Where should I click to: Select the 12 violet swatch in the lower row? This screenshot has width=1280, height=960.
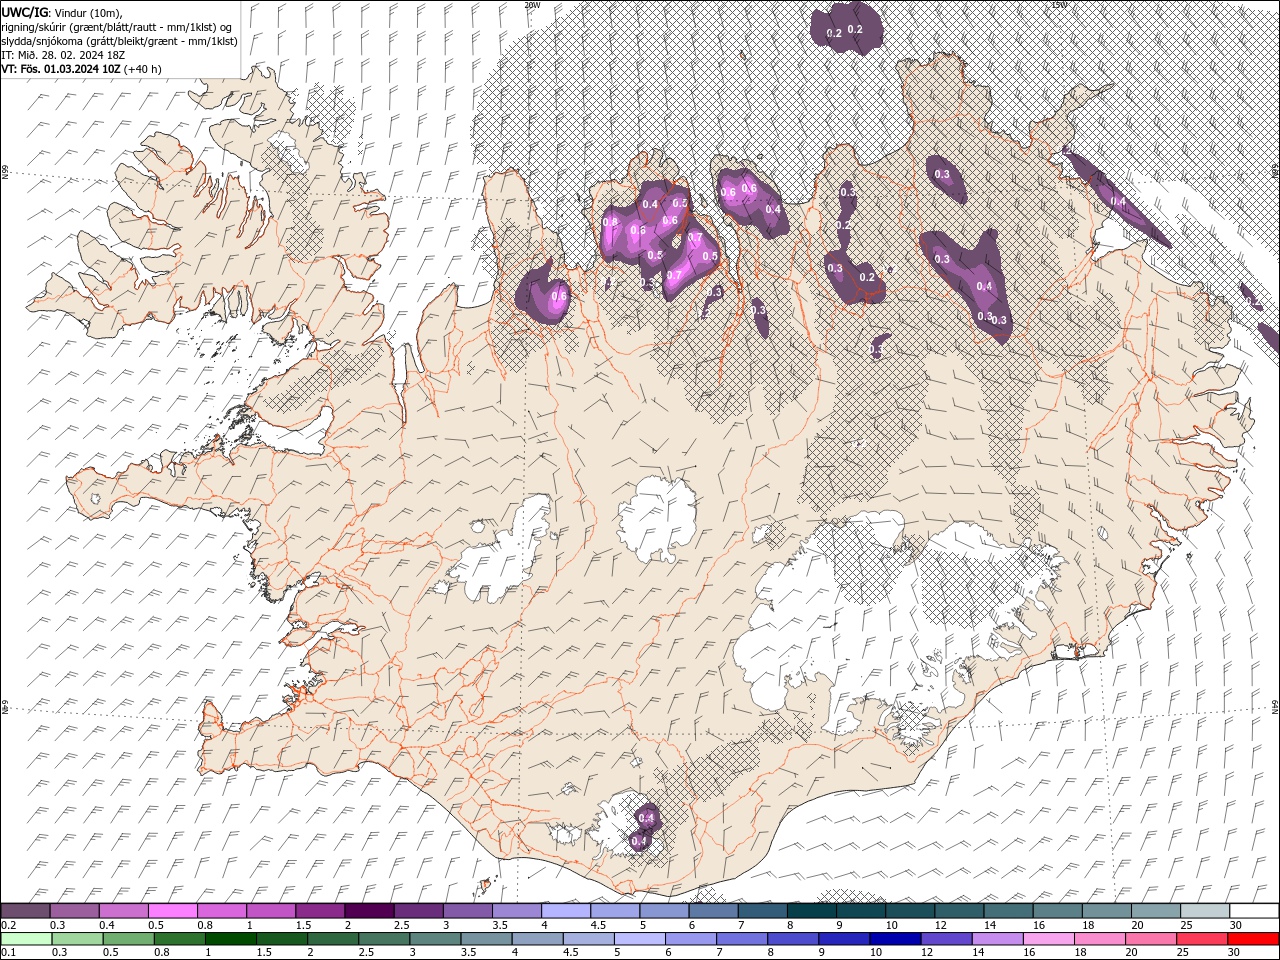(x=946, y=939)
